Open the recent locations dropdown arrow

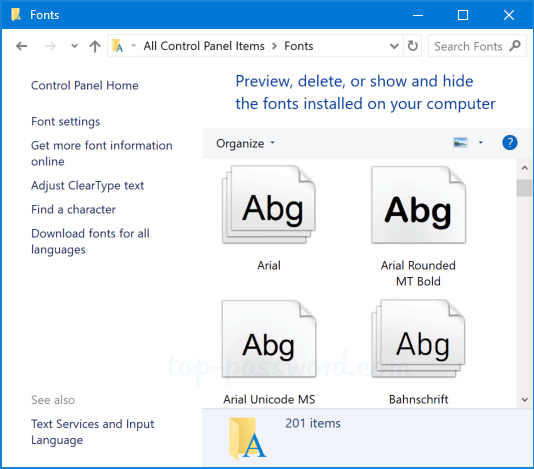click(74, 46)
